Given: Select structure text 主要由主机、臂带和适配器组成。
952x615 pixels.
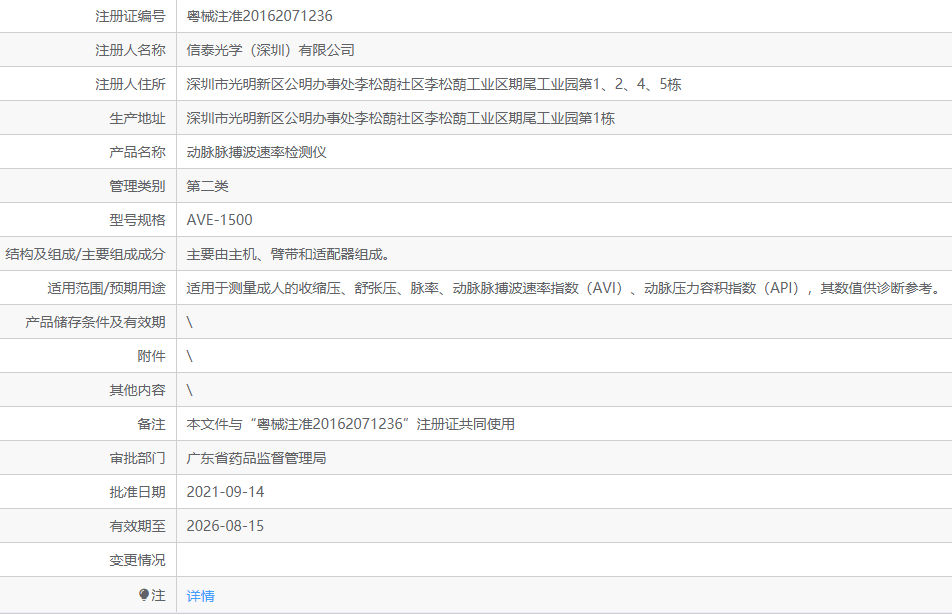Looking at the screenshot, I should click(x=288, y=254).
